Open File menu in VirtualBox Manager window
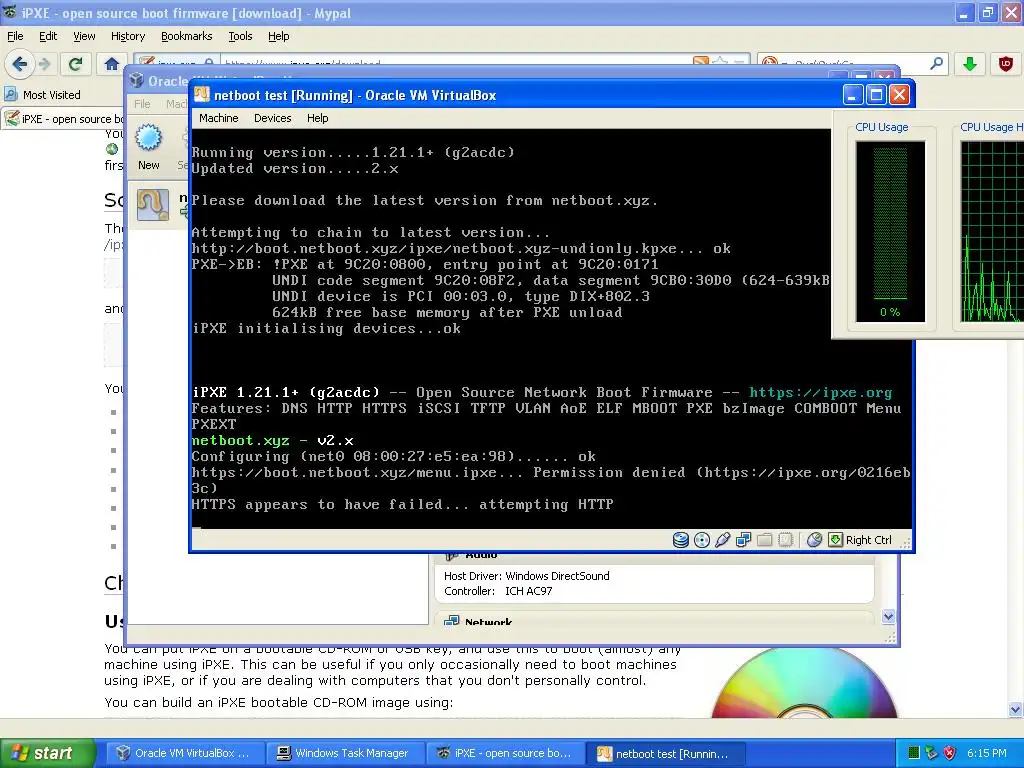 pos(142,104)
